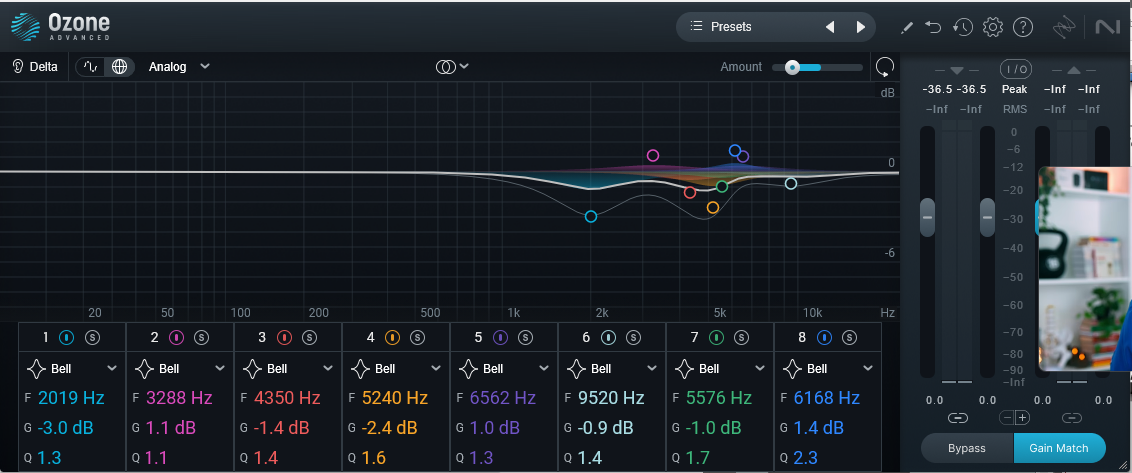Click the Bypass button
Image resolution: width=1132 pixels, height=473 pixels.
[967, 448]
